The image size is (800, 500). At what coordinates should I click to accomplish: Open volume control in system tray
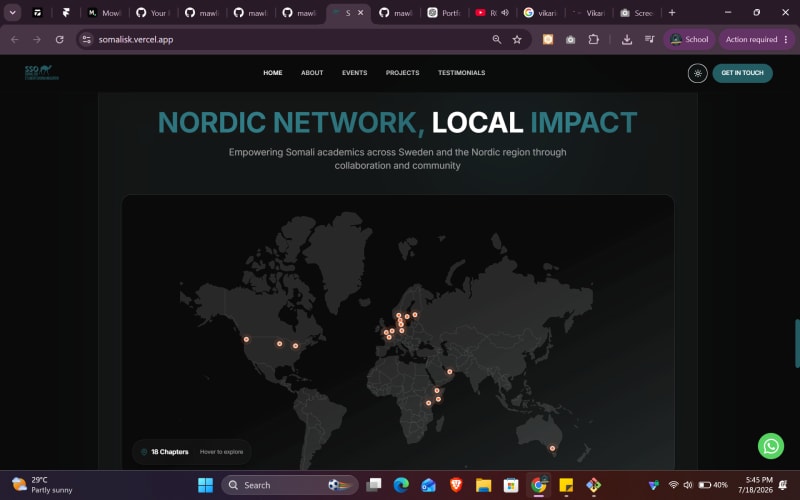pos(688,485)
